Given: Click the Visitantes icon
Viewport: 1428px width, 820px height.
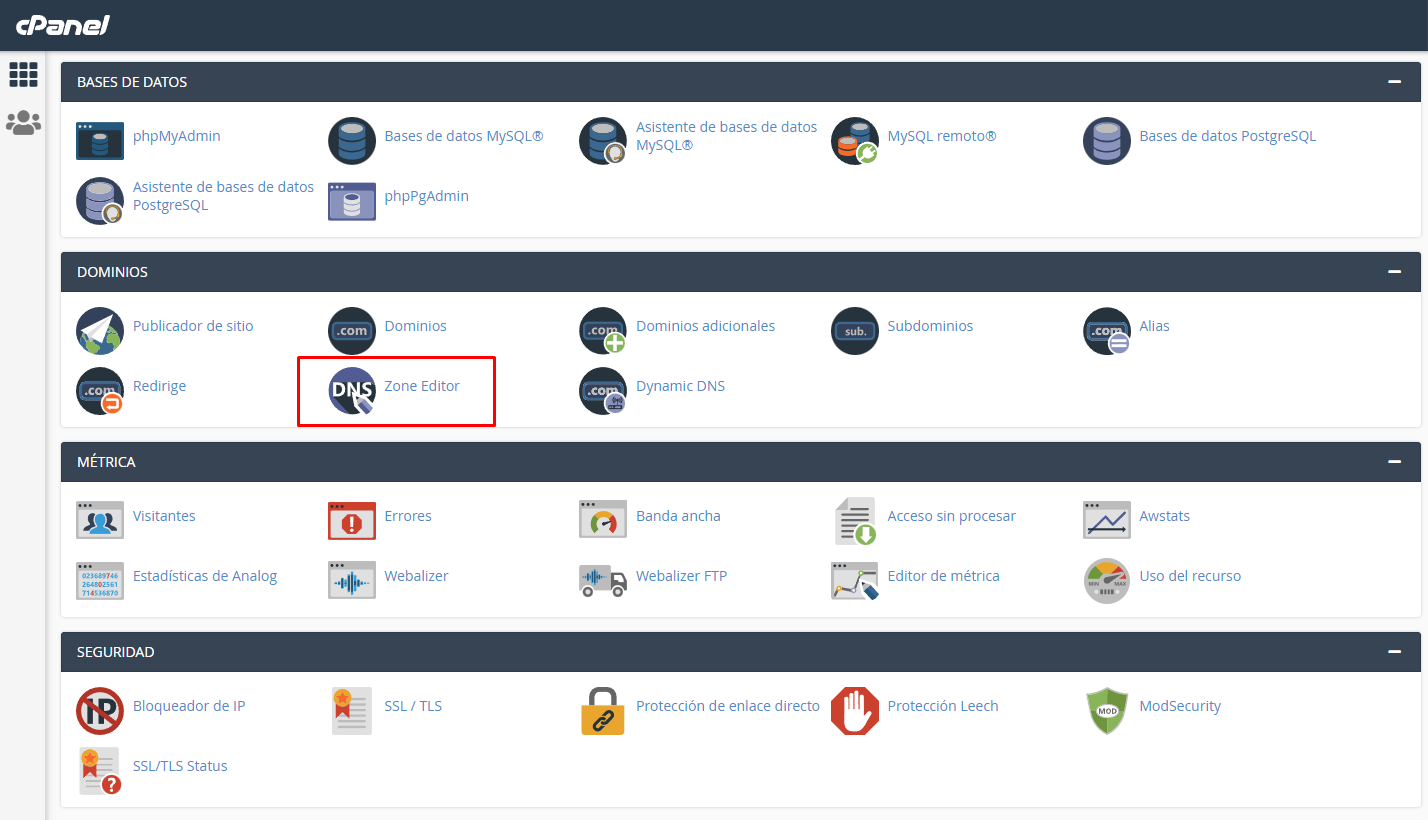Looking at the screenshot, I should pyautogui.click(x=100, y=521).
